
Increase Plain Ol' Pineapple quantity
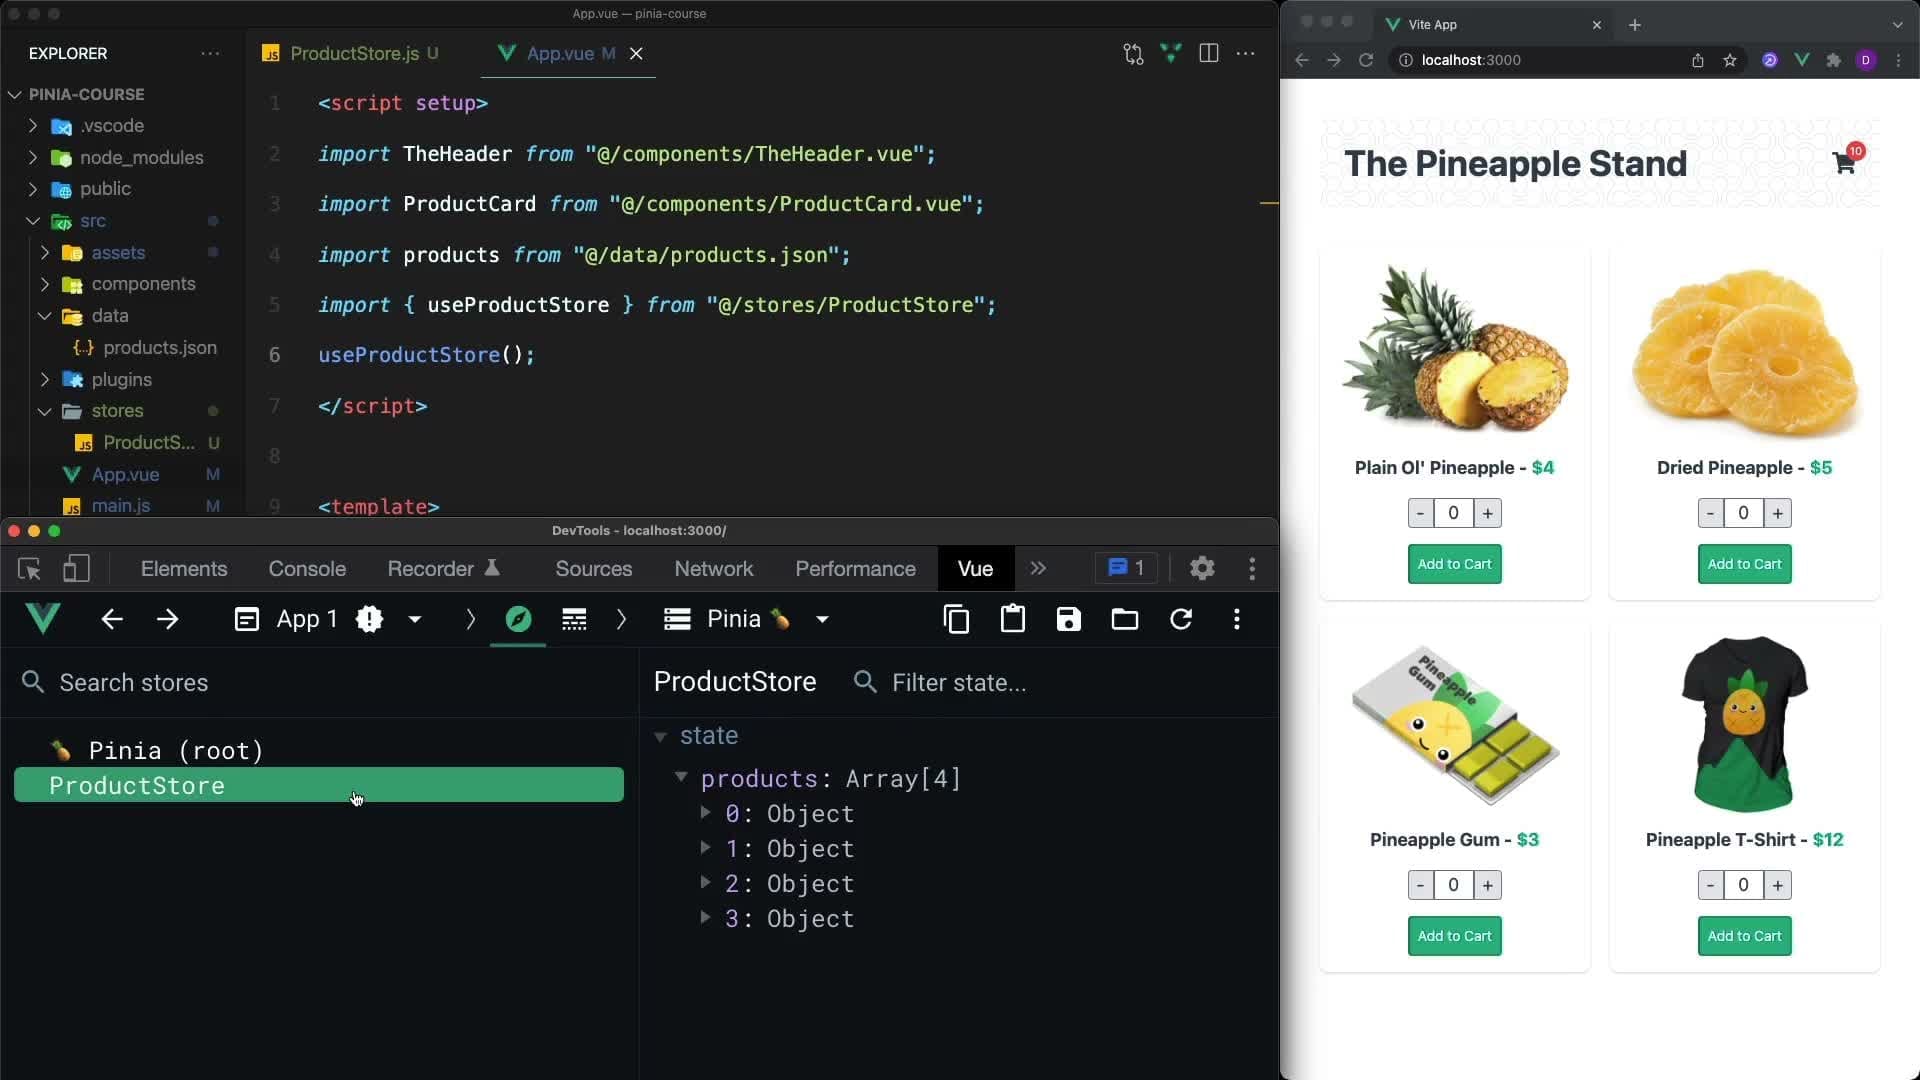point(1487,513)
